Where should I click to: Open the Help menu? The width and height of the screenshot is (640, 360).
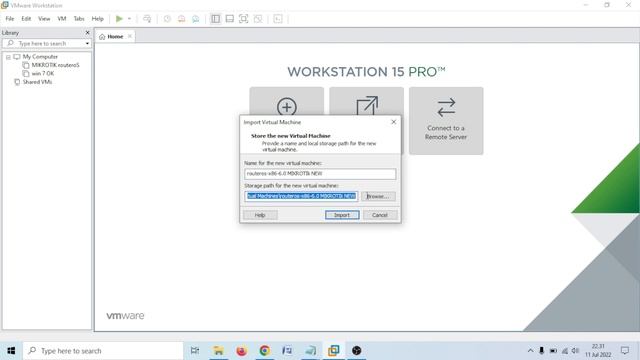[98, 19]
